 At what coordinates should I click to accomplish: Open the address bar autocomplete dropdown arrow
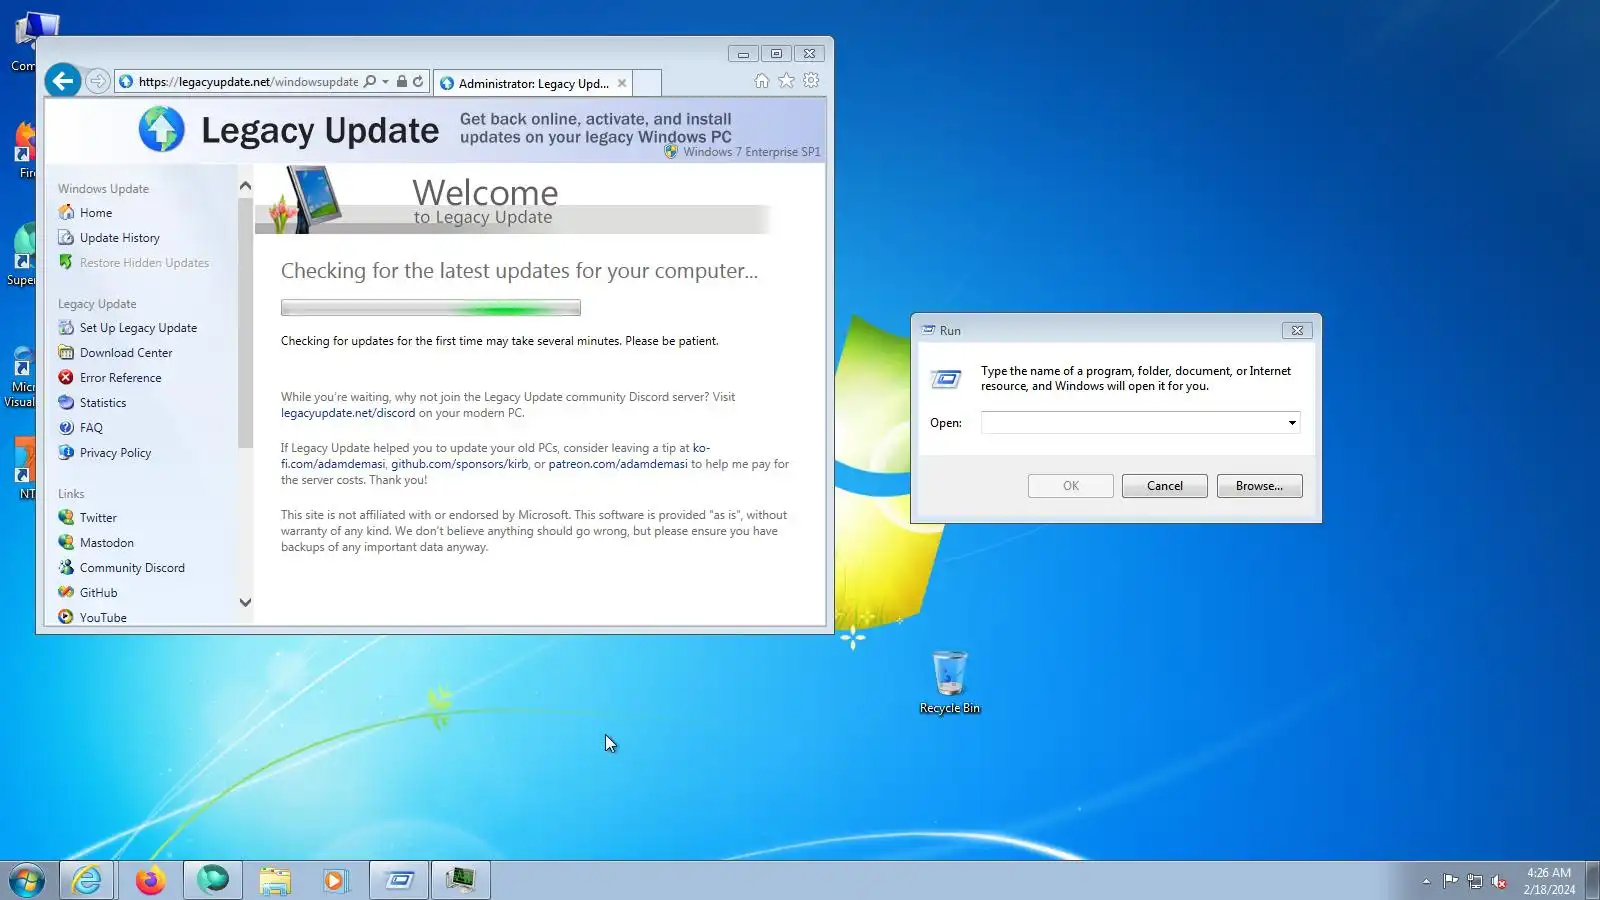(x=385, y=82)
